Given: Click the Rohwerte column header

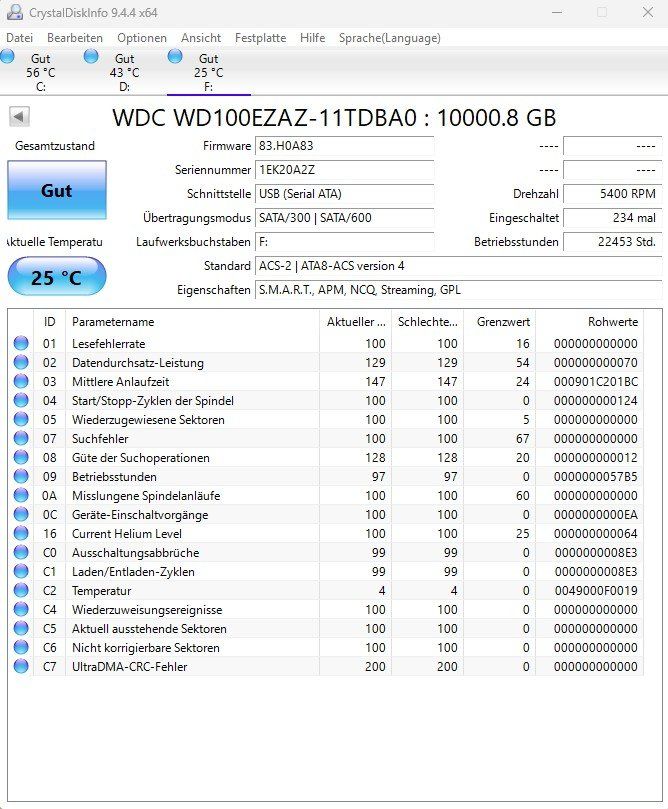Looking at the screenshot, I should [x=590, y=322].
